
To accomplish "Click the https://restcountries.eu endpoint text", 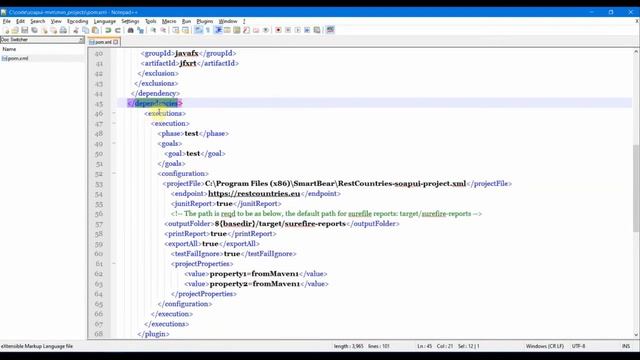I will [254, 193].
